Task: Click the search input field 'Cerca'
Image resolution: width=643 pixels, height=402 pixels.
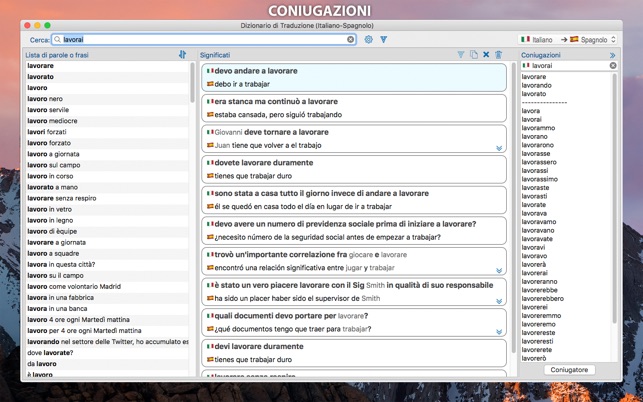Action: point(200,40)
